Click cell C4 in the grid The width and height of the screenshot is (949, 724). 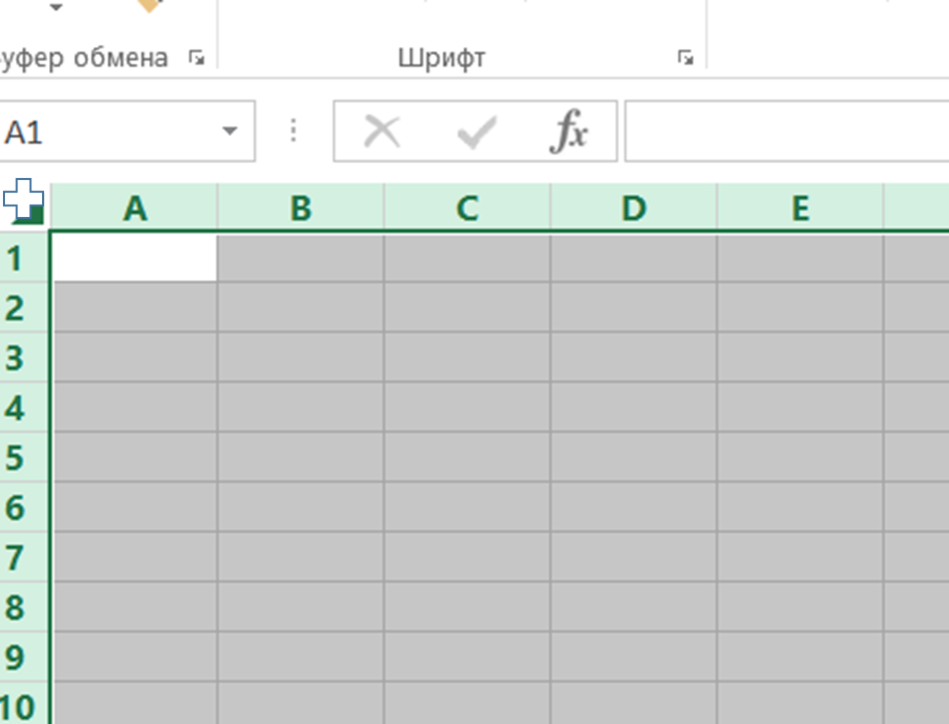[x=467, y=407]
